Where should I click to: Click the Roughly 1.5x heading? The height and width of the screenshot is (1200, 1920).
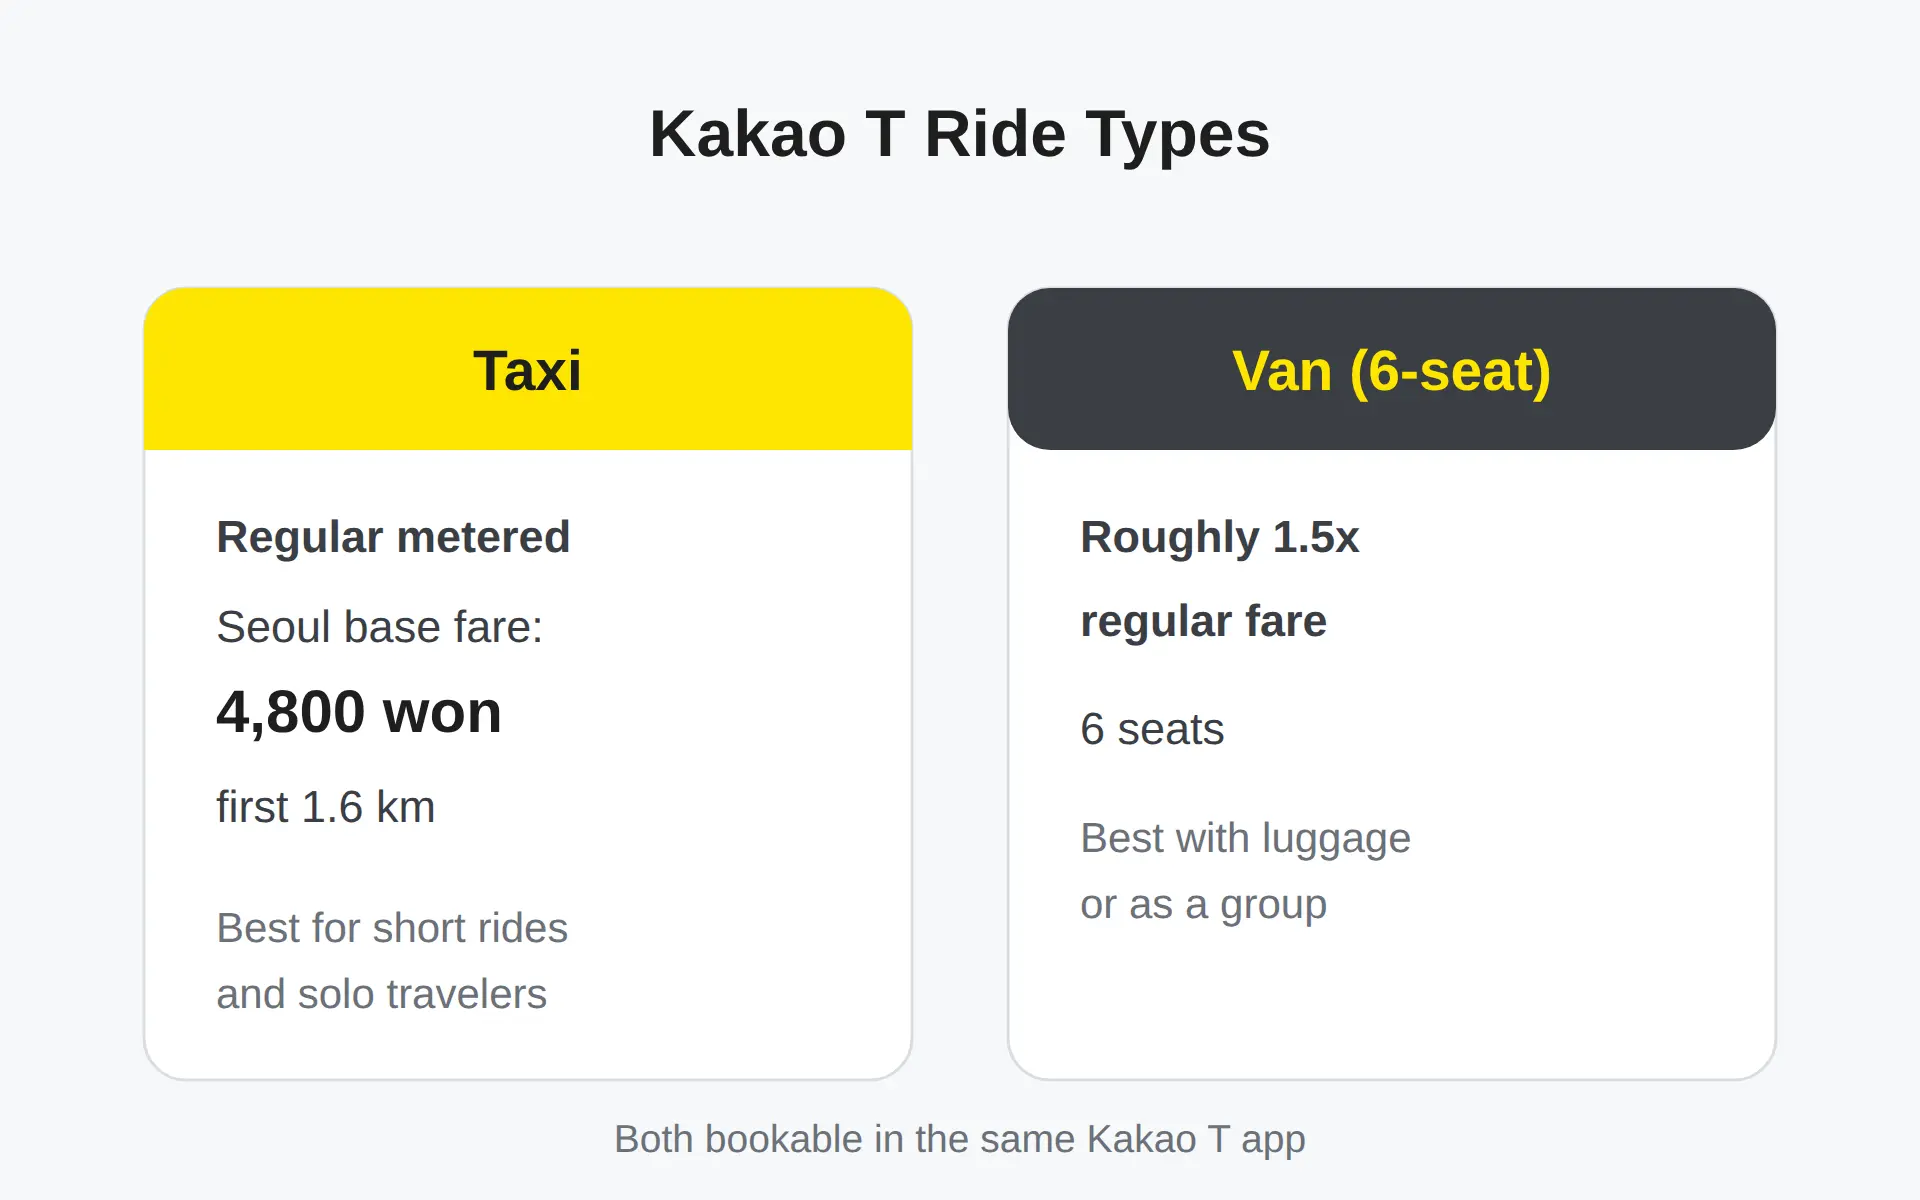[x=1220, y=537]
